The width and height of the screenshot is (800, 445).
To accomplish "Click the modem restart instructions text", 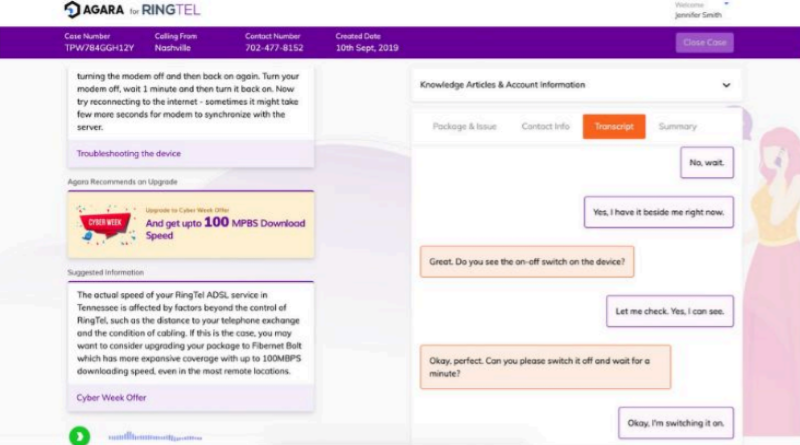I will [x=189, y=102].
